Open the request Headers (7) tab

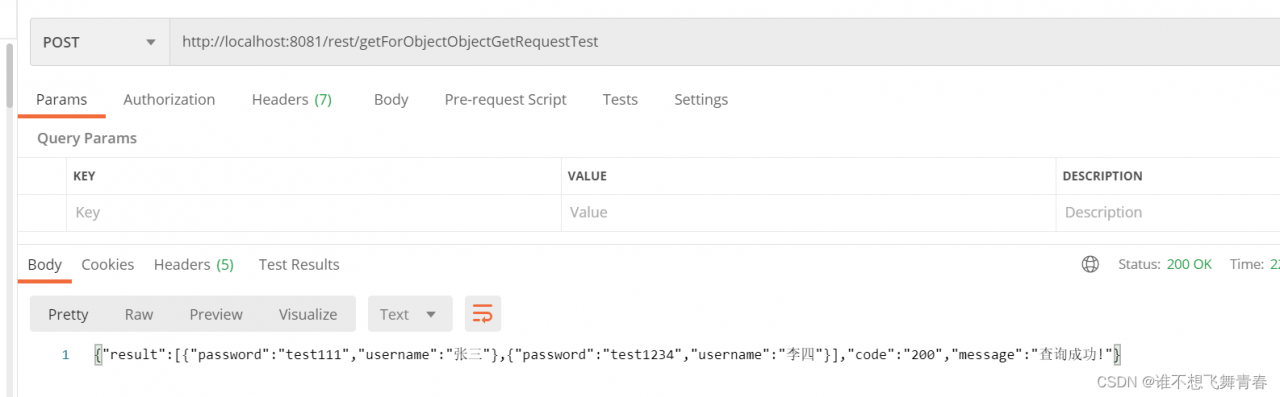pos(292,99)
